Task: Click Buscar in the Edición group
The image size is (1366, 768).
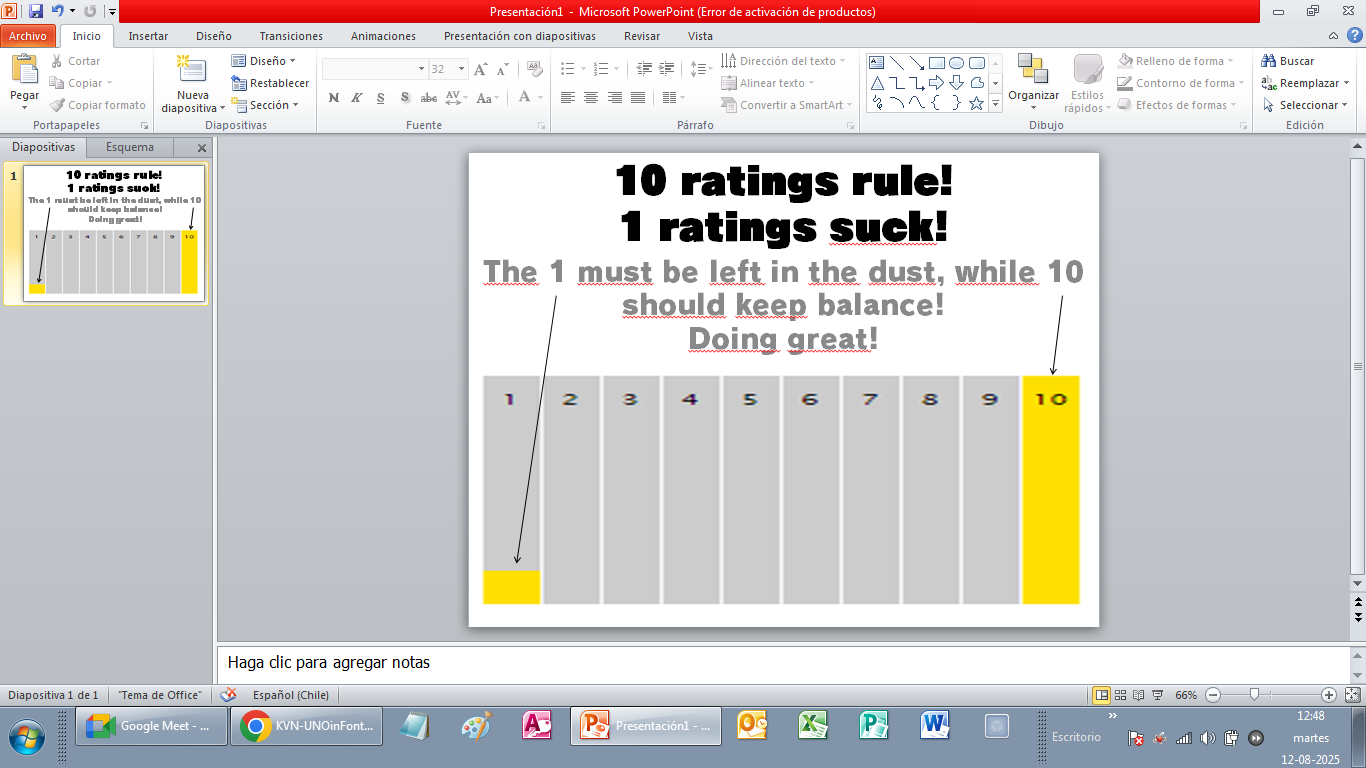Action: point(1288,61)
